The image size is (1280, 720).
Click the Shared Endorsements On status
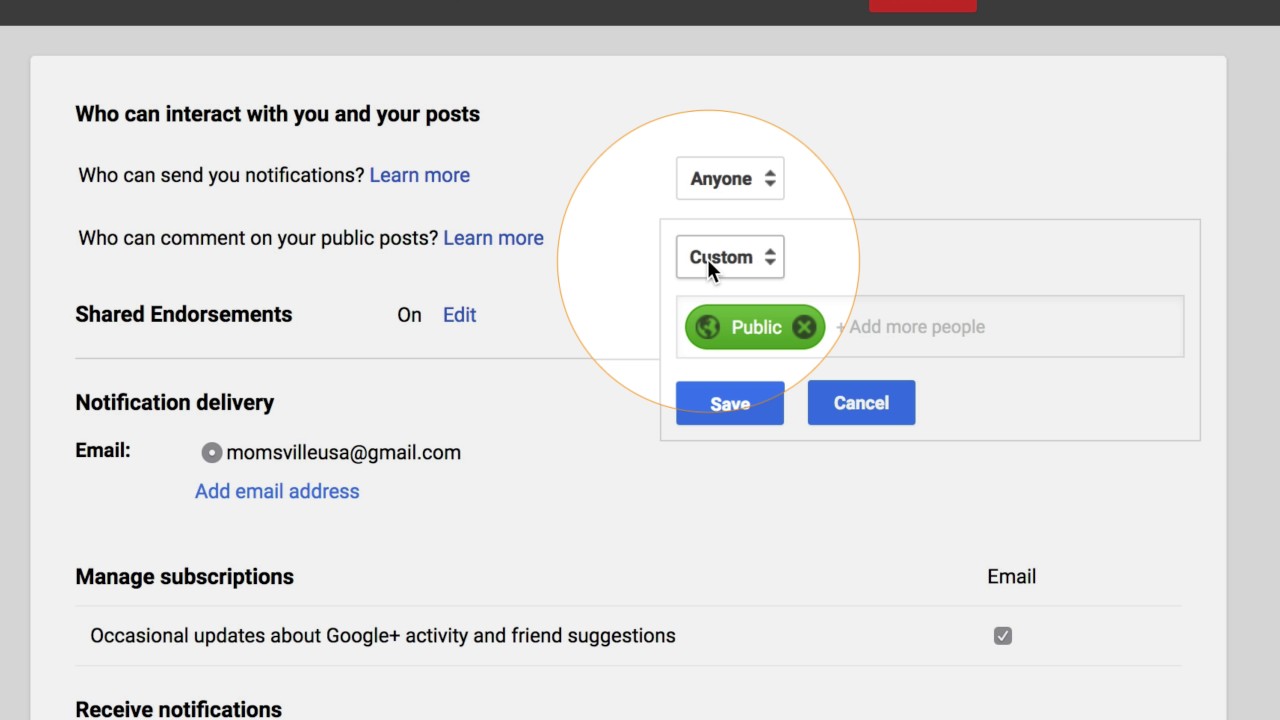[409, 315]
